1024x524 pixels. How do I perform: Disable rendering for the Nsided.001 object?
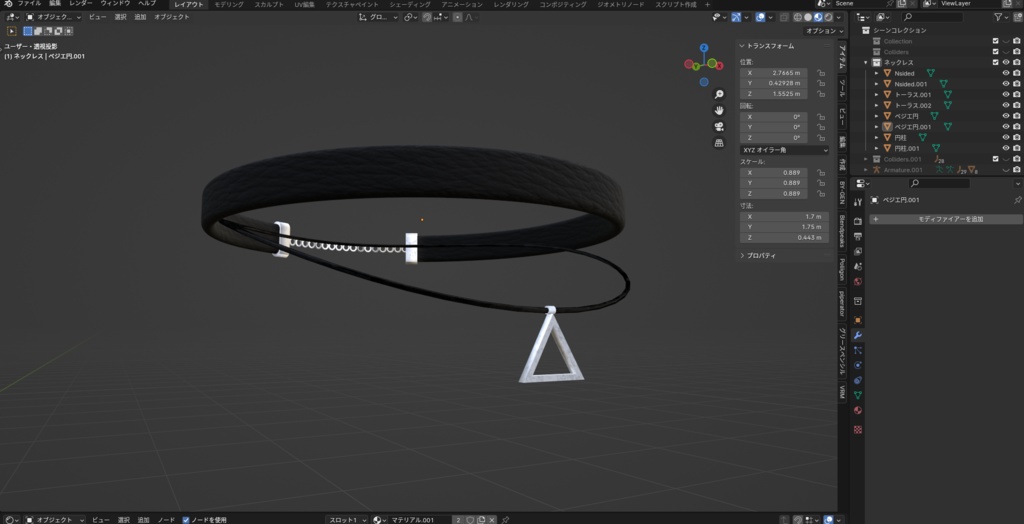1017,84
